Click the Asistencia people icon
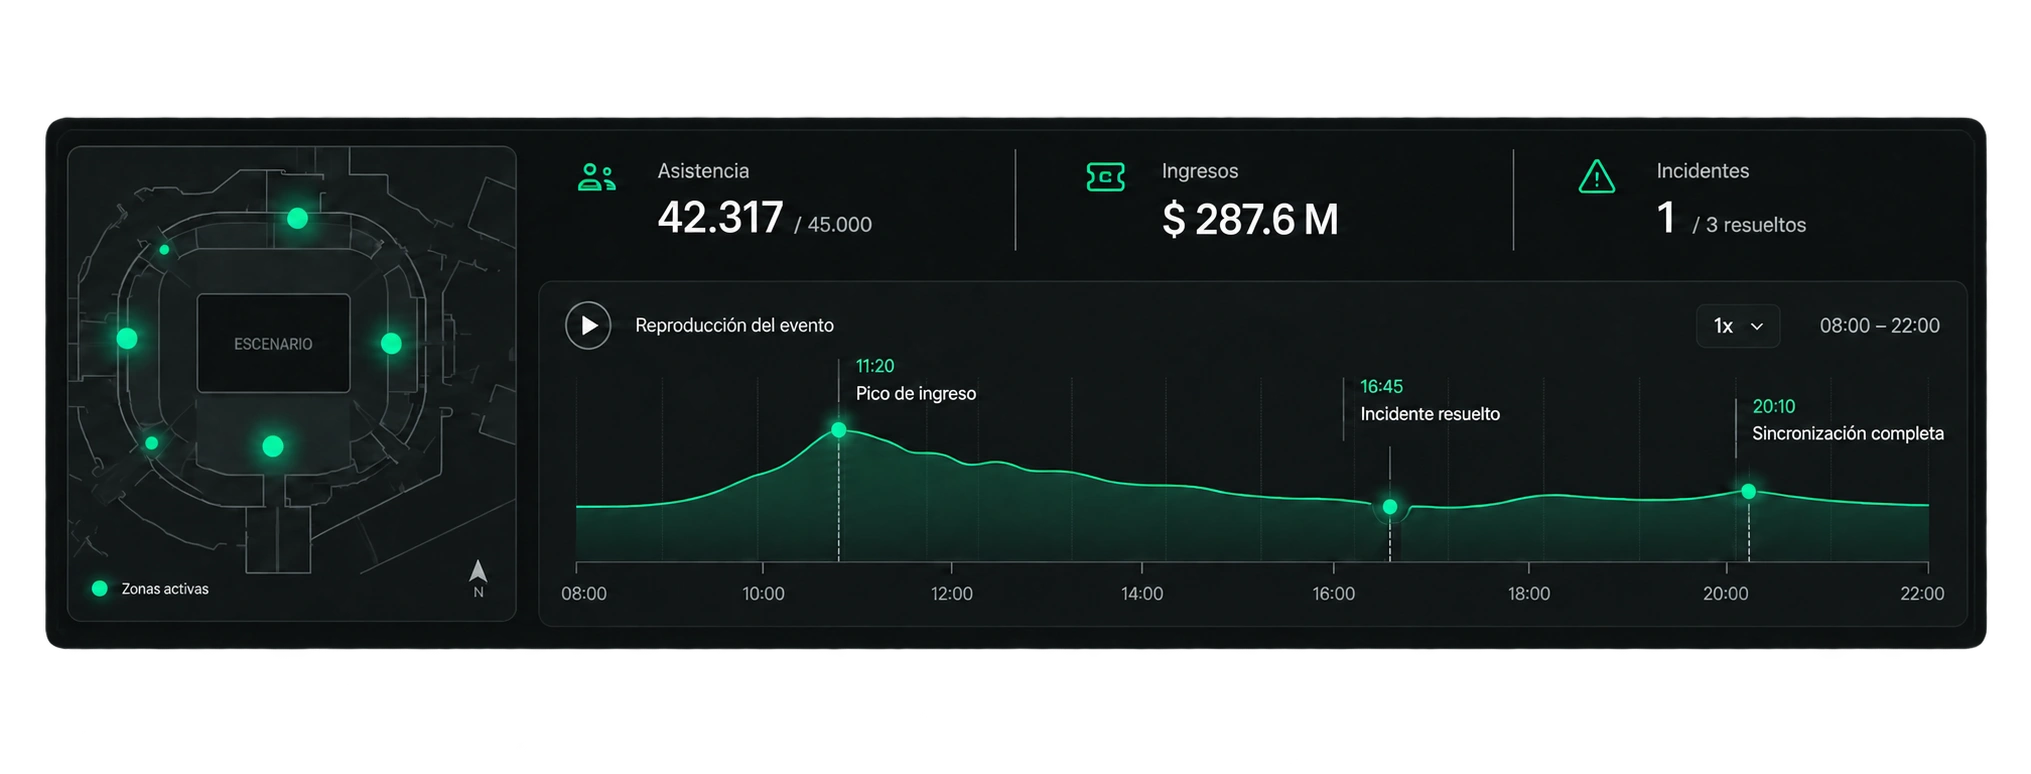 pyautogui.click(x=597, y=177)
